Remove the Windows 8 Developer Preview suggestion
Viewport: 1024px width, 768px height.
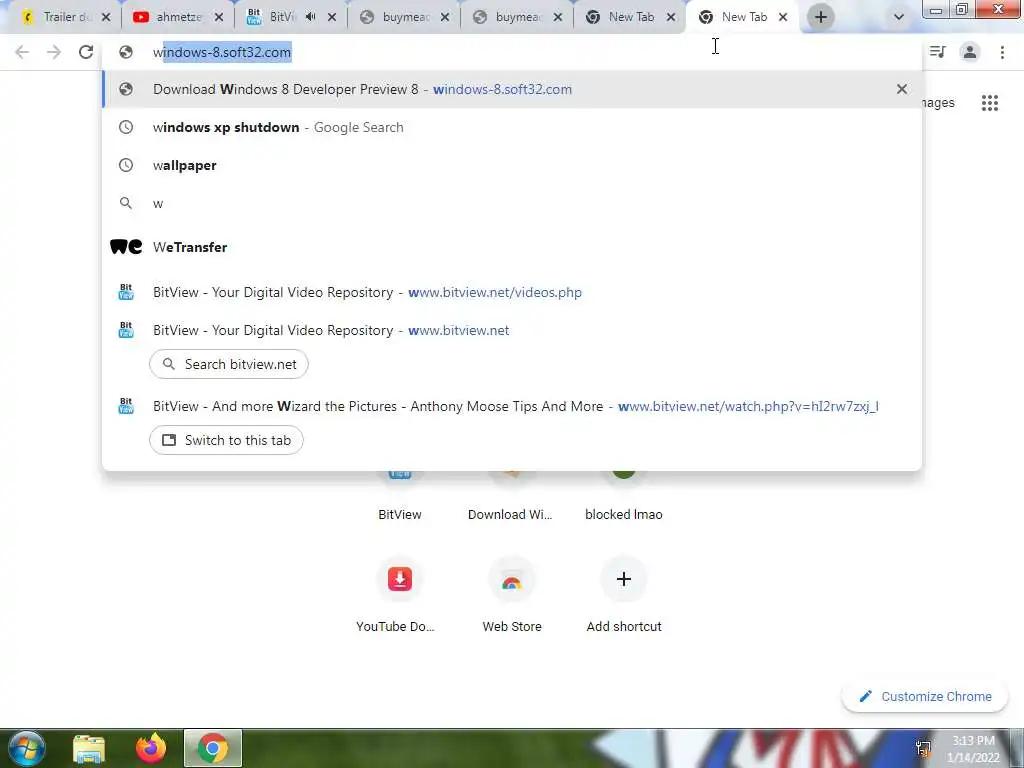(x=902, y=89)
